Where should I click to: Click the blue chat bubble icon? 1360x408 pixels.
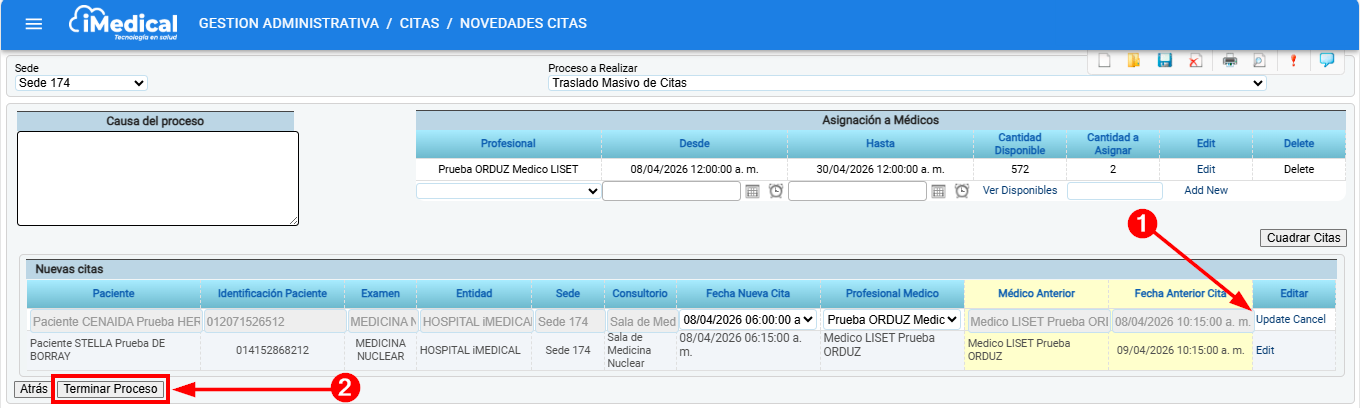[1327, 60]
